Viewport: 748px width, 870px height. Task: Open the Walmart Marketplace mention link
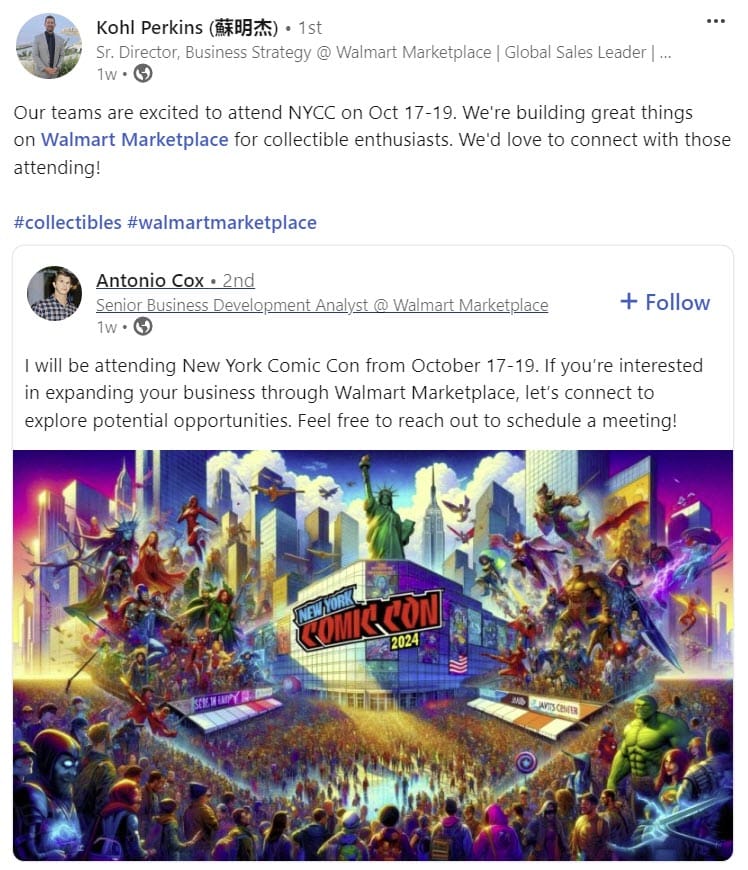coord(135,140)
